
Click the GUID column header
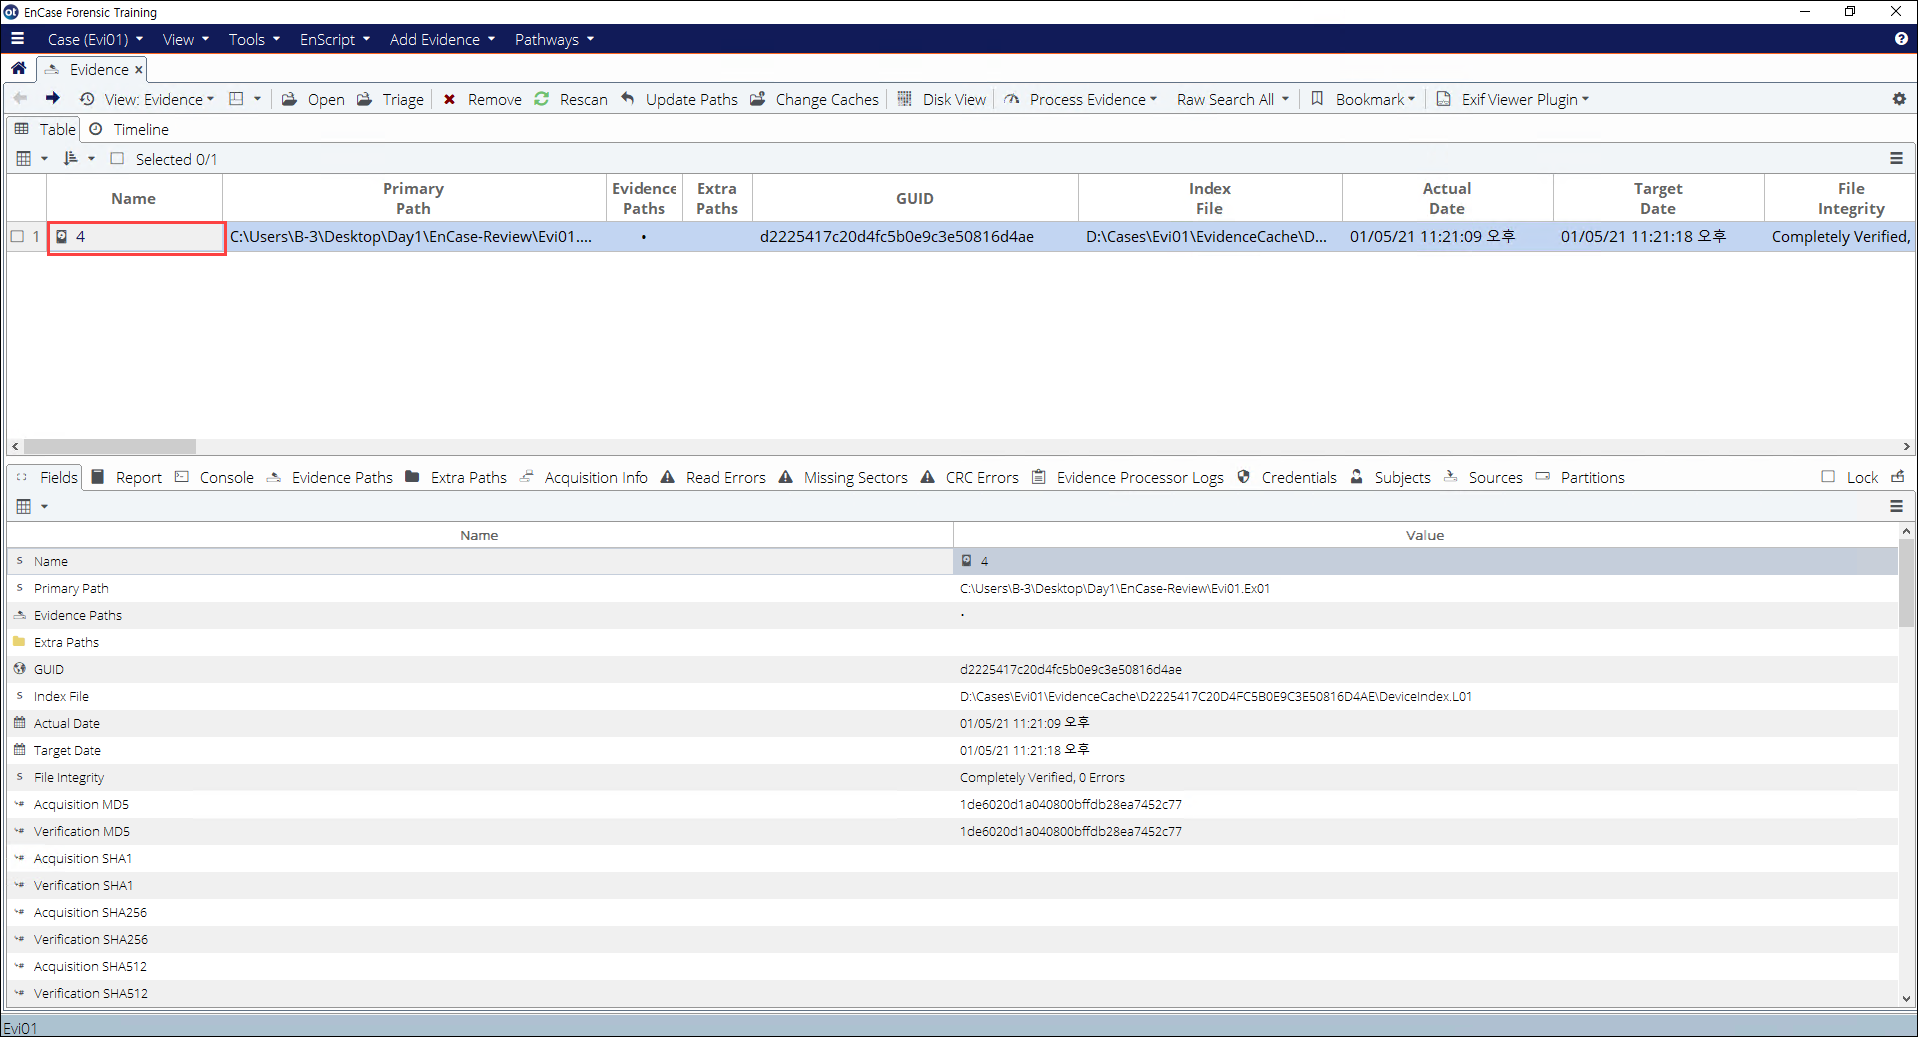(915, 198)
